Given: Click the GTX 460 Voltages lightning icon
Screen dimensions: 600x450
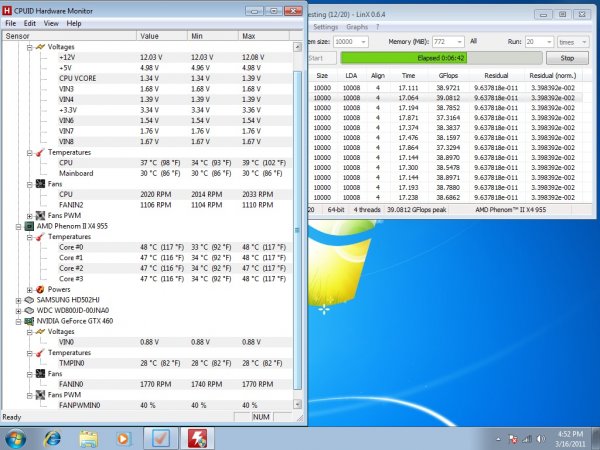Looking at the screenshot, I should click(40, 332).
